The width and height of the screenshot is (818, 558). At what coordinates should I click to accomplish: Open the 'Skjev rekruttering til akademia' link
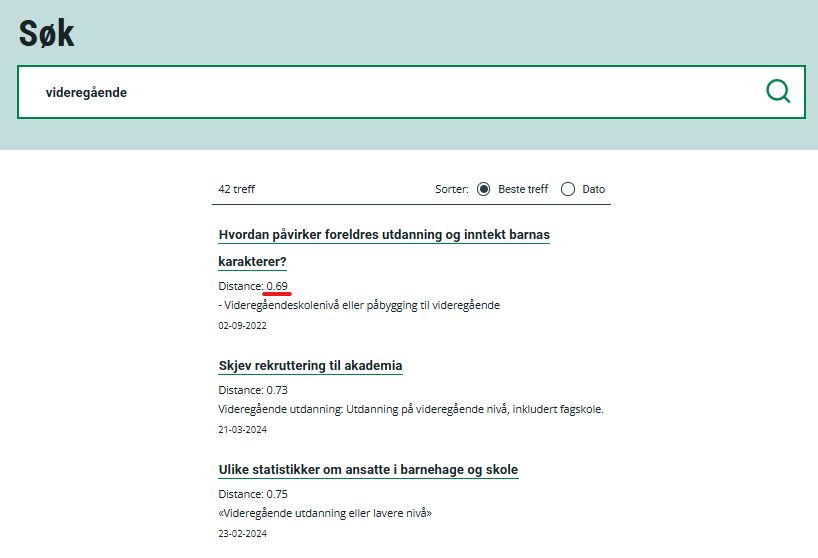coord(310,365)
